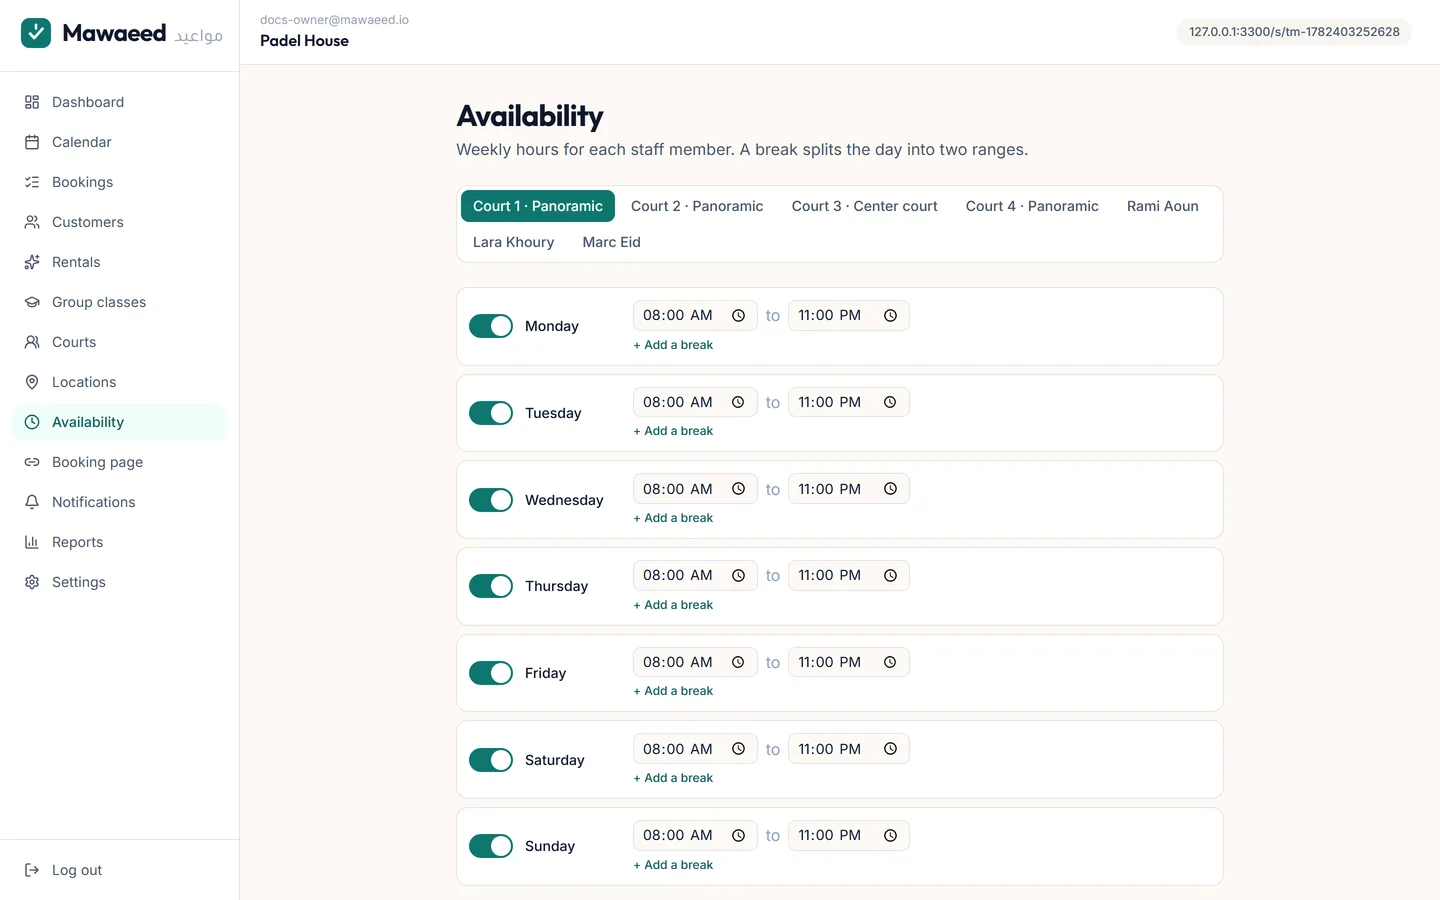Click Saturday end time field 11:00 PM
1440x900 pixels.
point(849,749)
